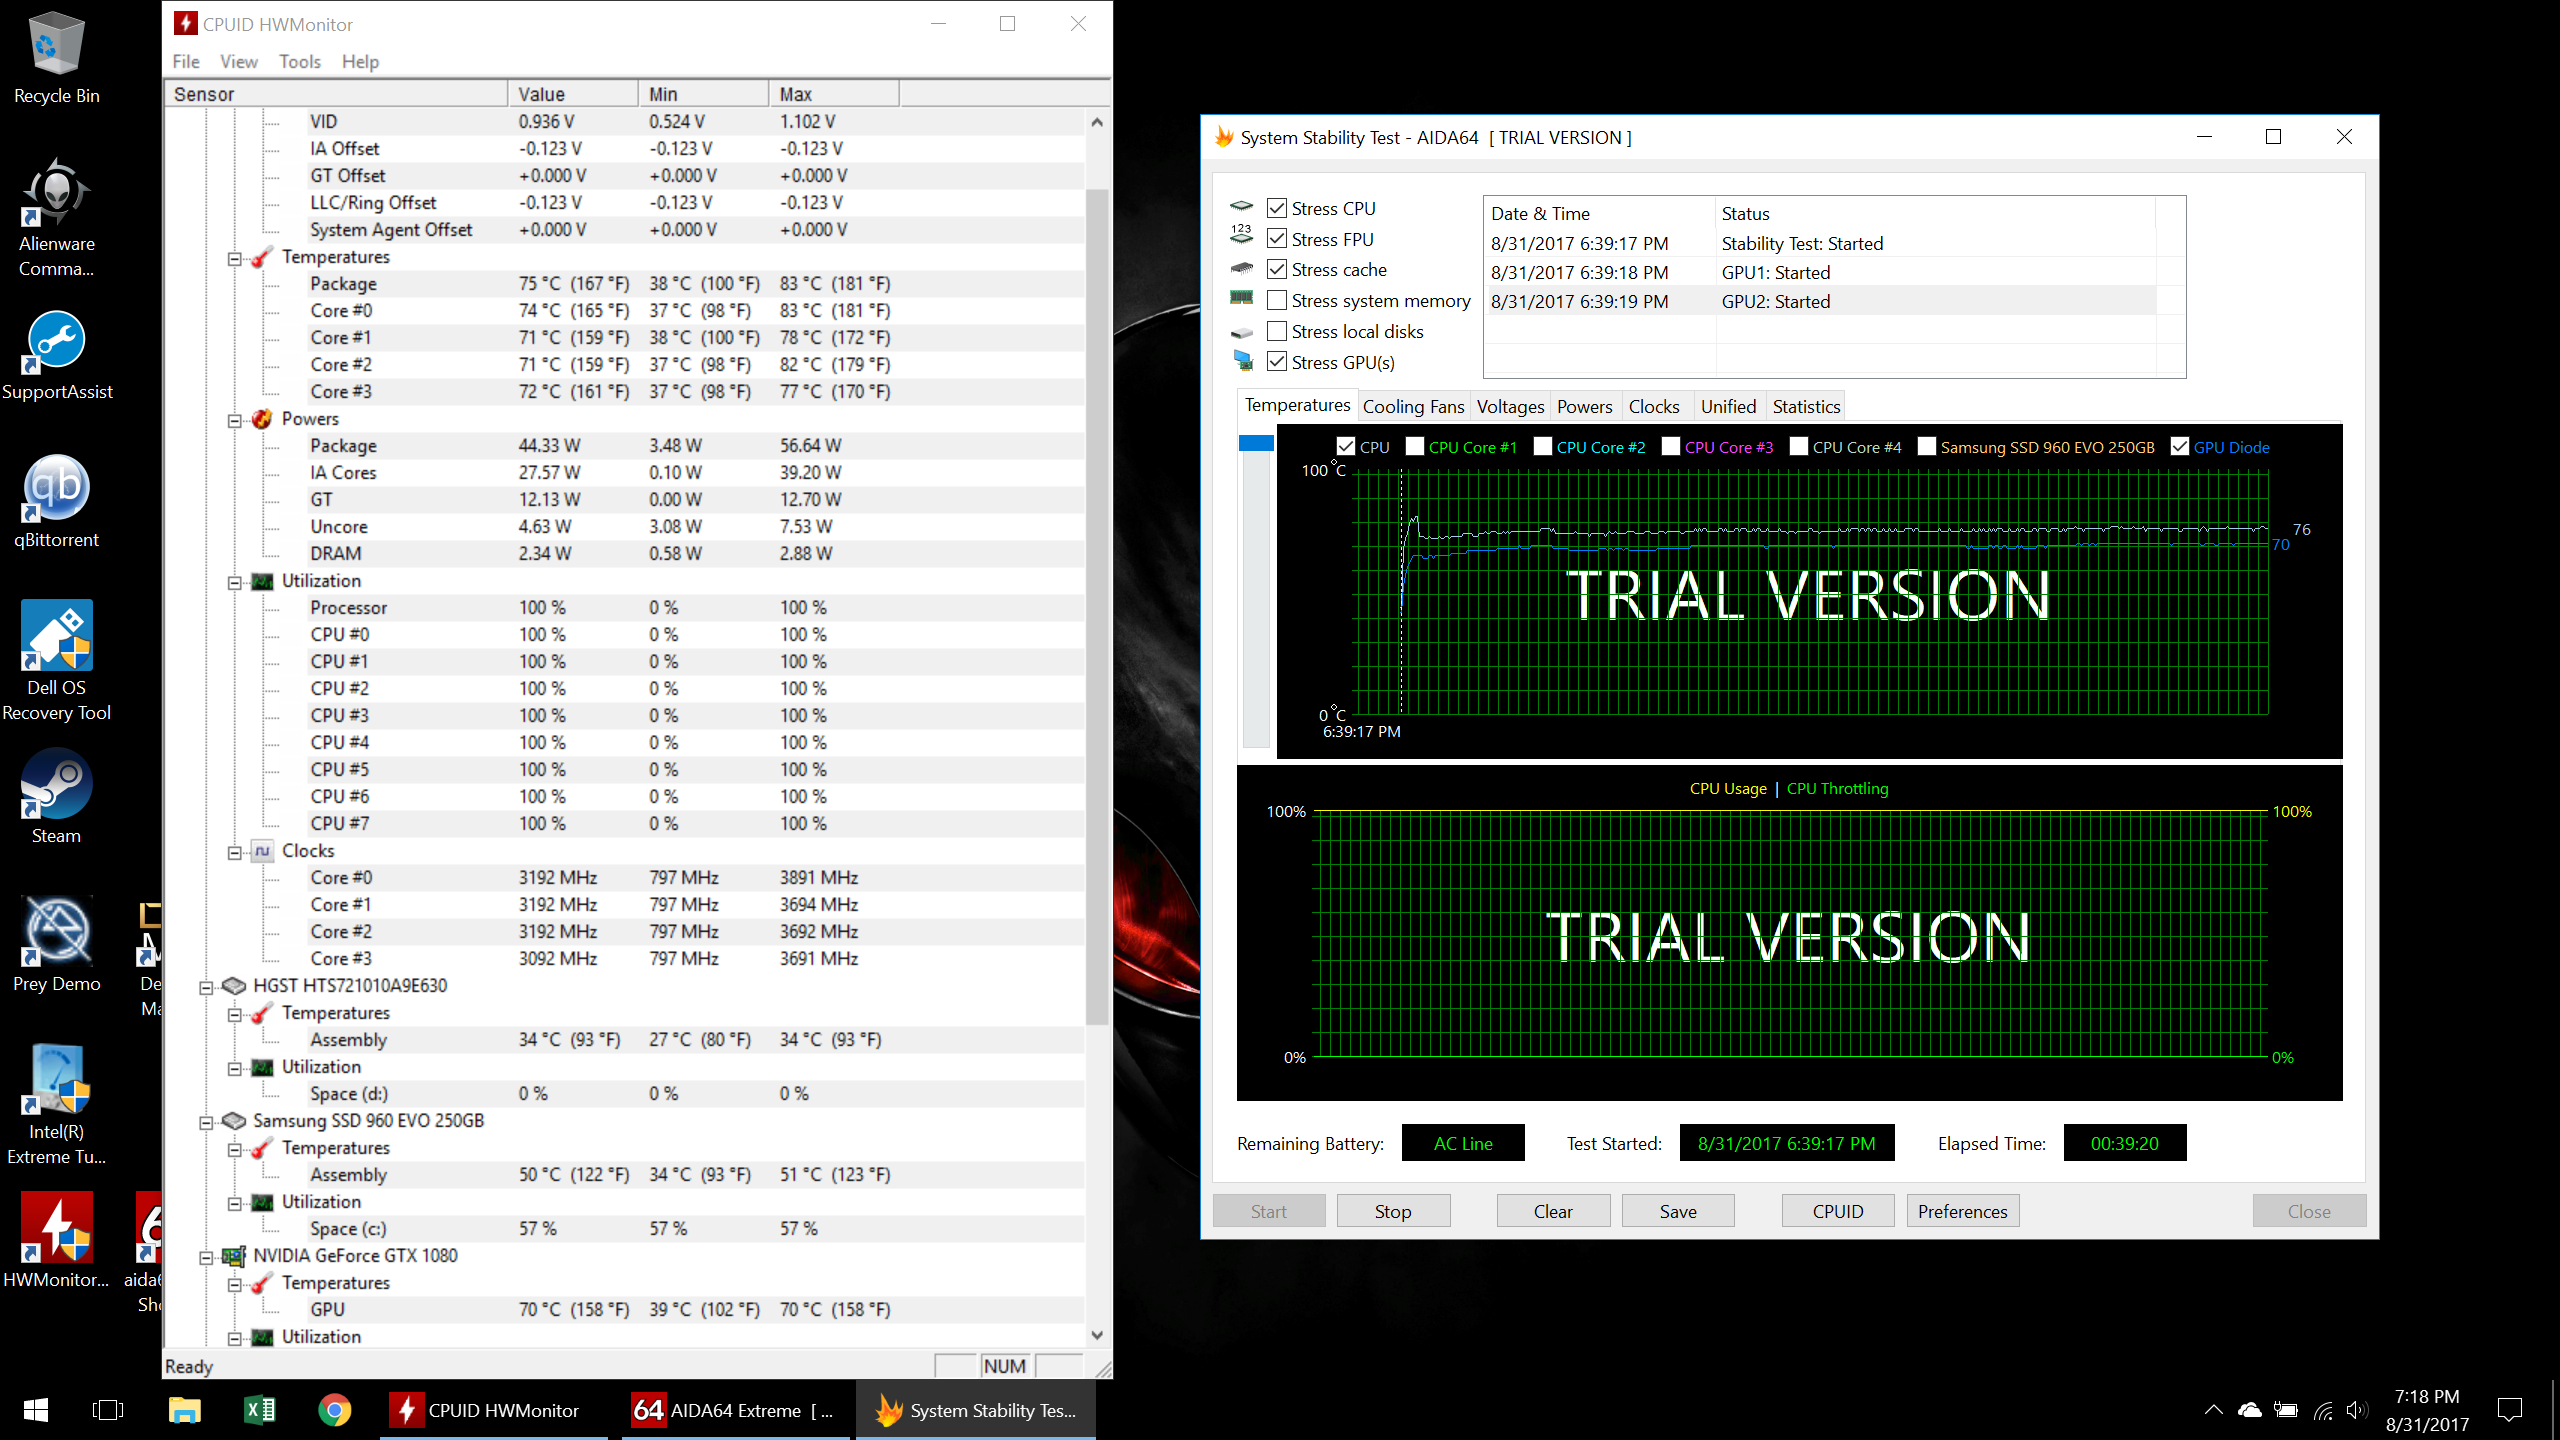This screenshot has width=2560, height=1440.
Task: Open Preferences in AIDA64
Action: pos(1963,1211)
